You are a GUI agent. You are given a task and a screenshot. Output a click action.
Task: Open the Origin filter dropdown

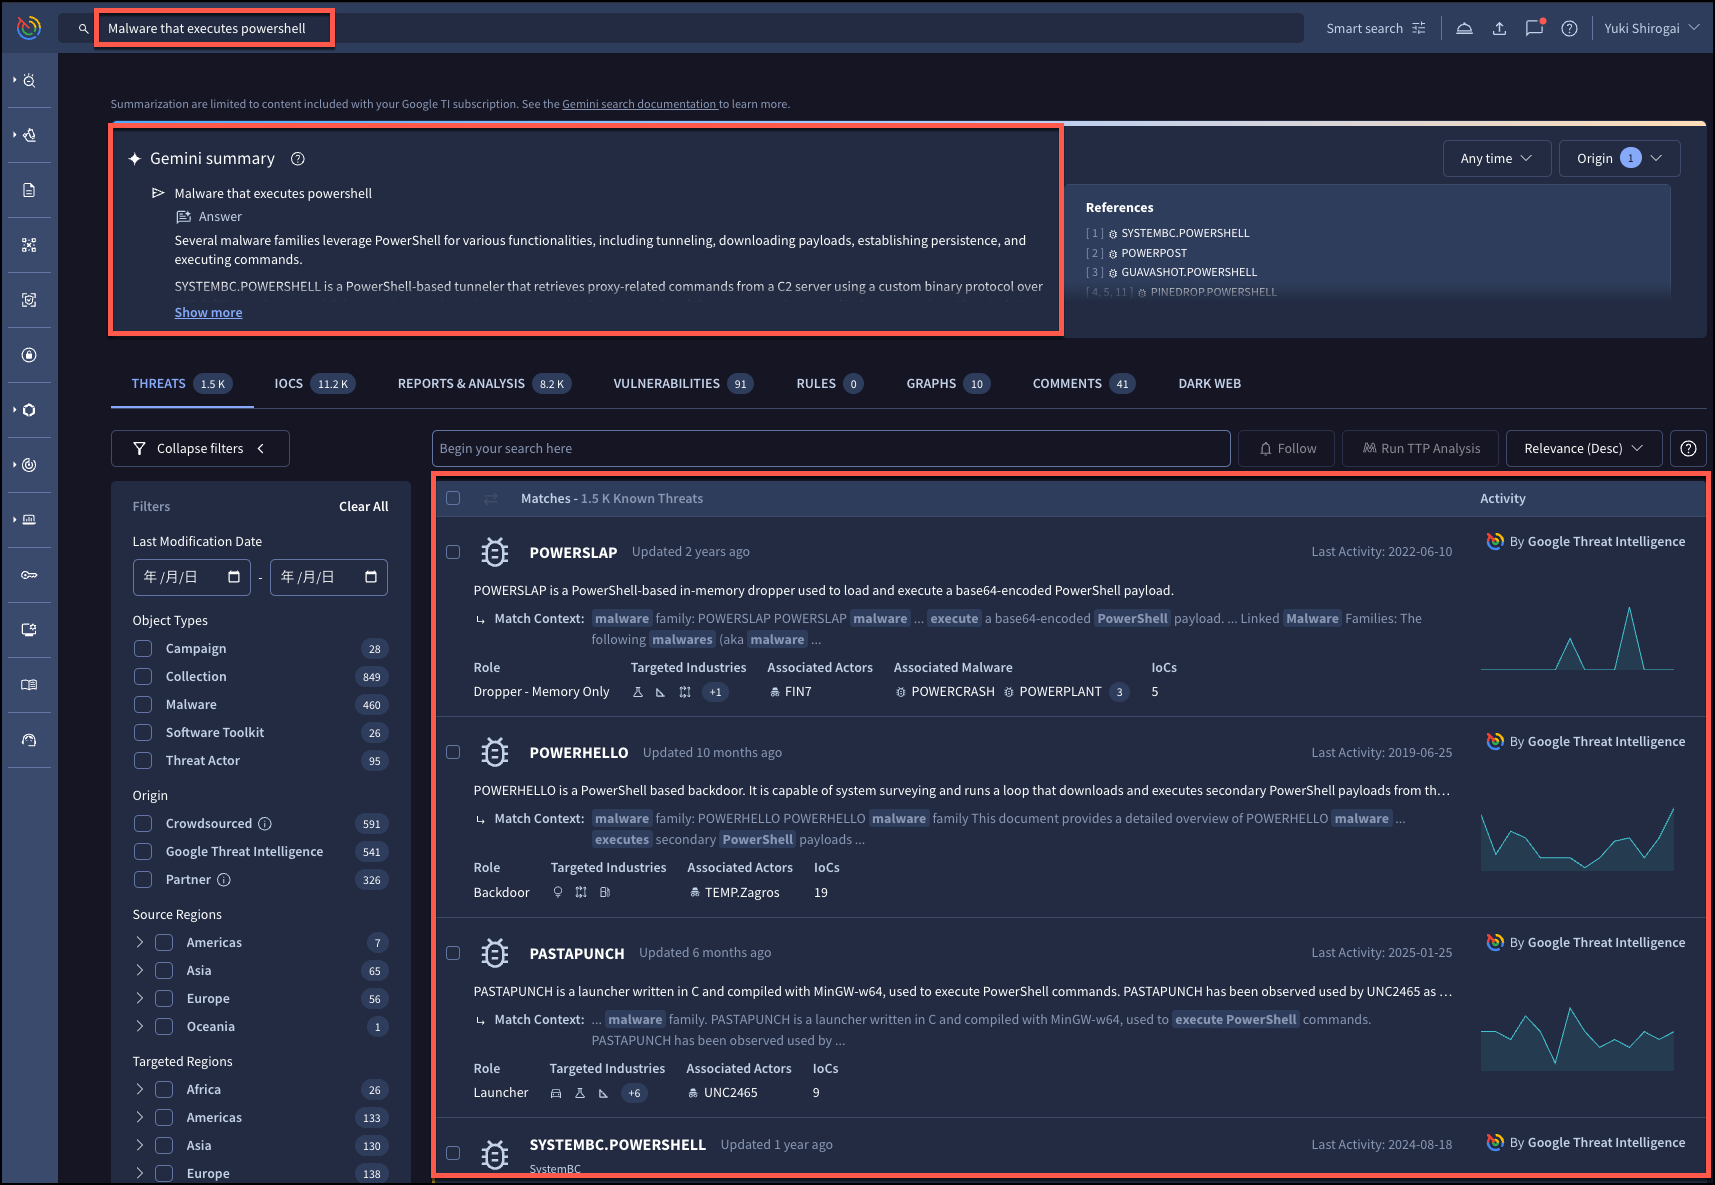coord(1619,159)
